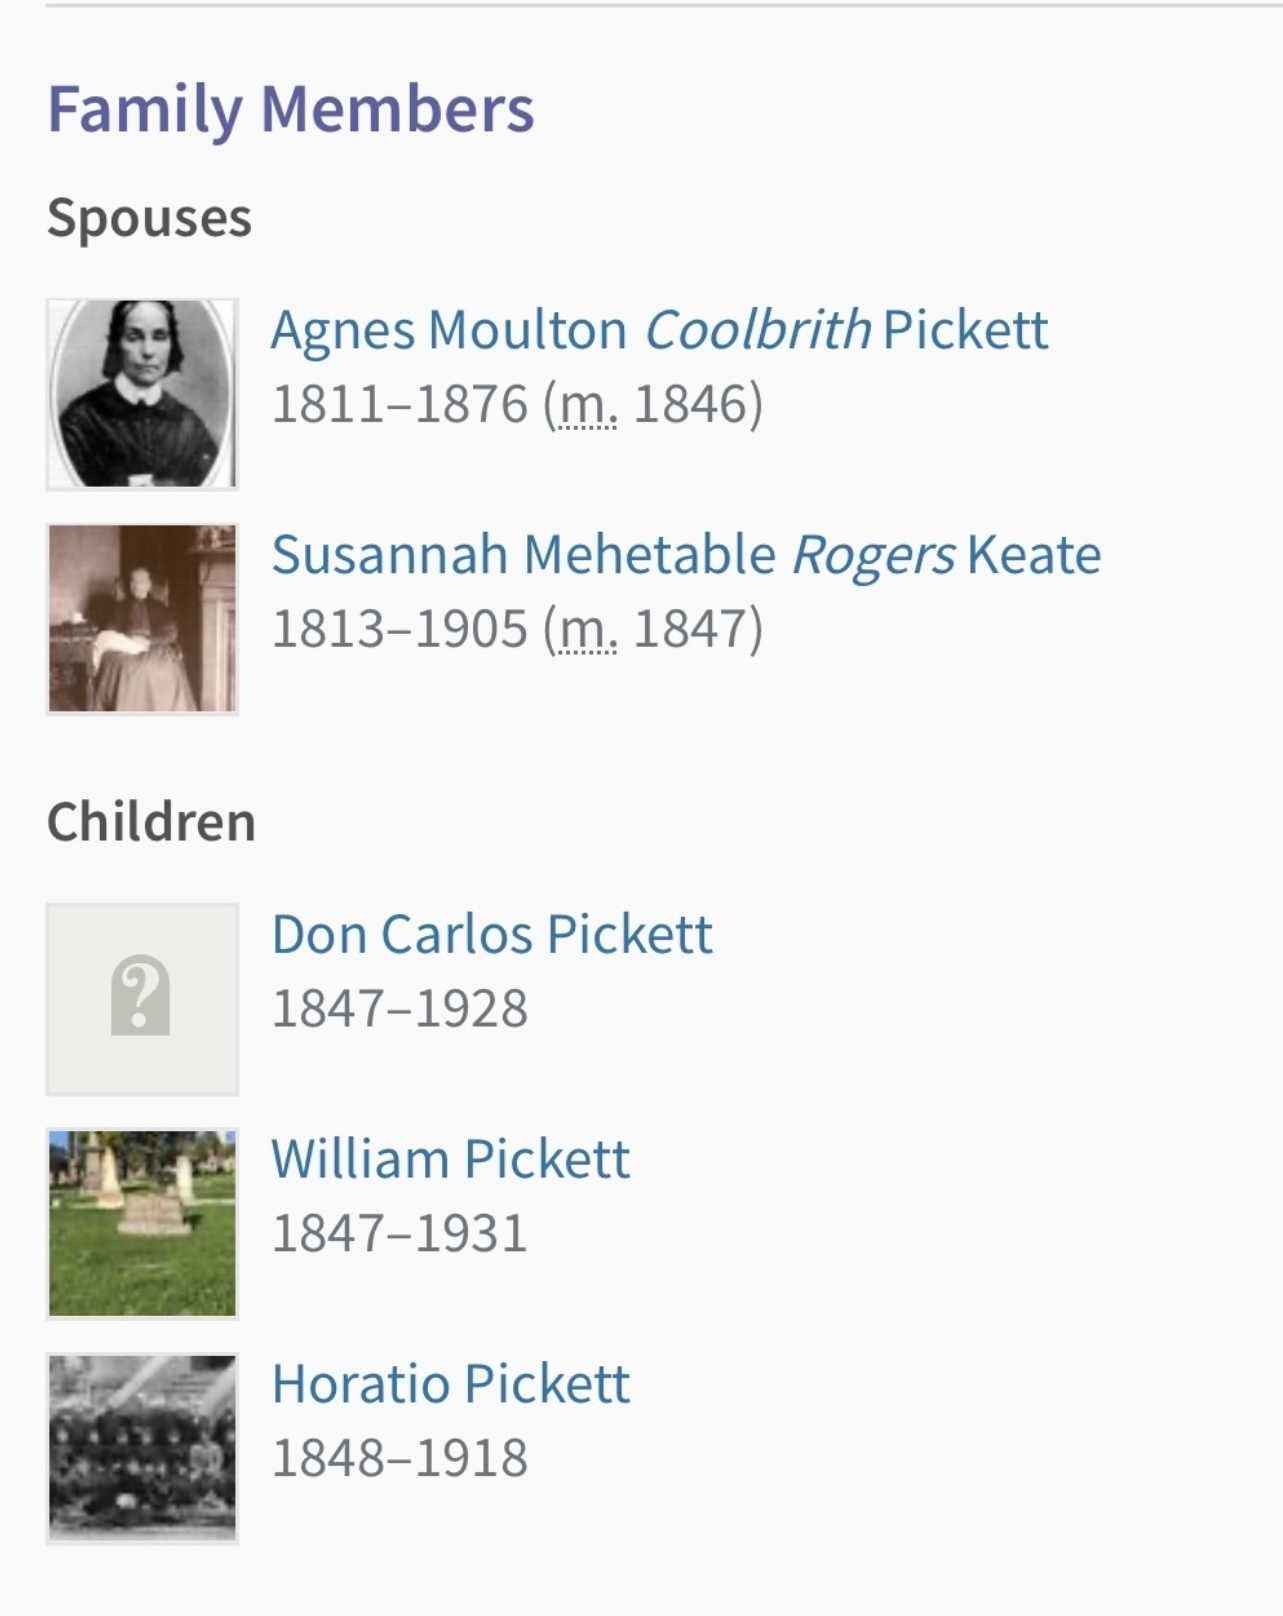Click the 1811–1876 dates under Agnes
This screenshot has width=1283, height=1616.
coord(399,405)
